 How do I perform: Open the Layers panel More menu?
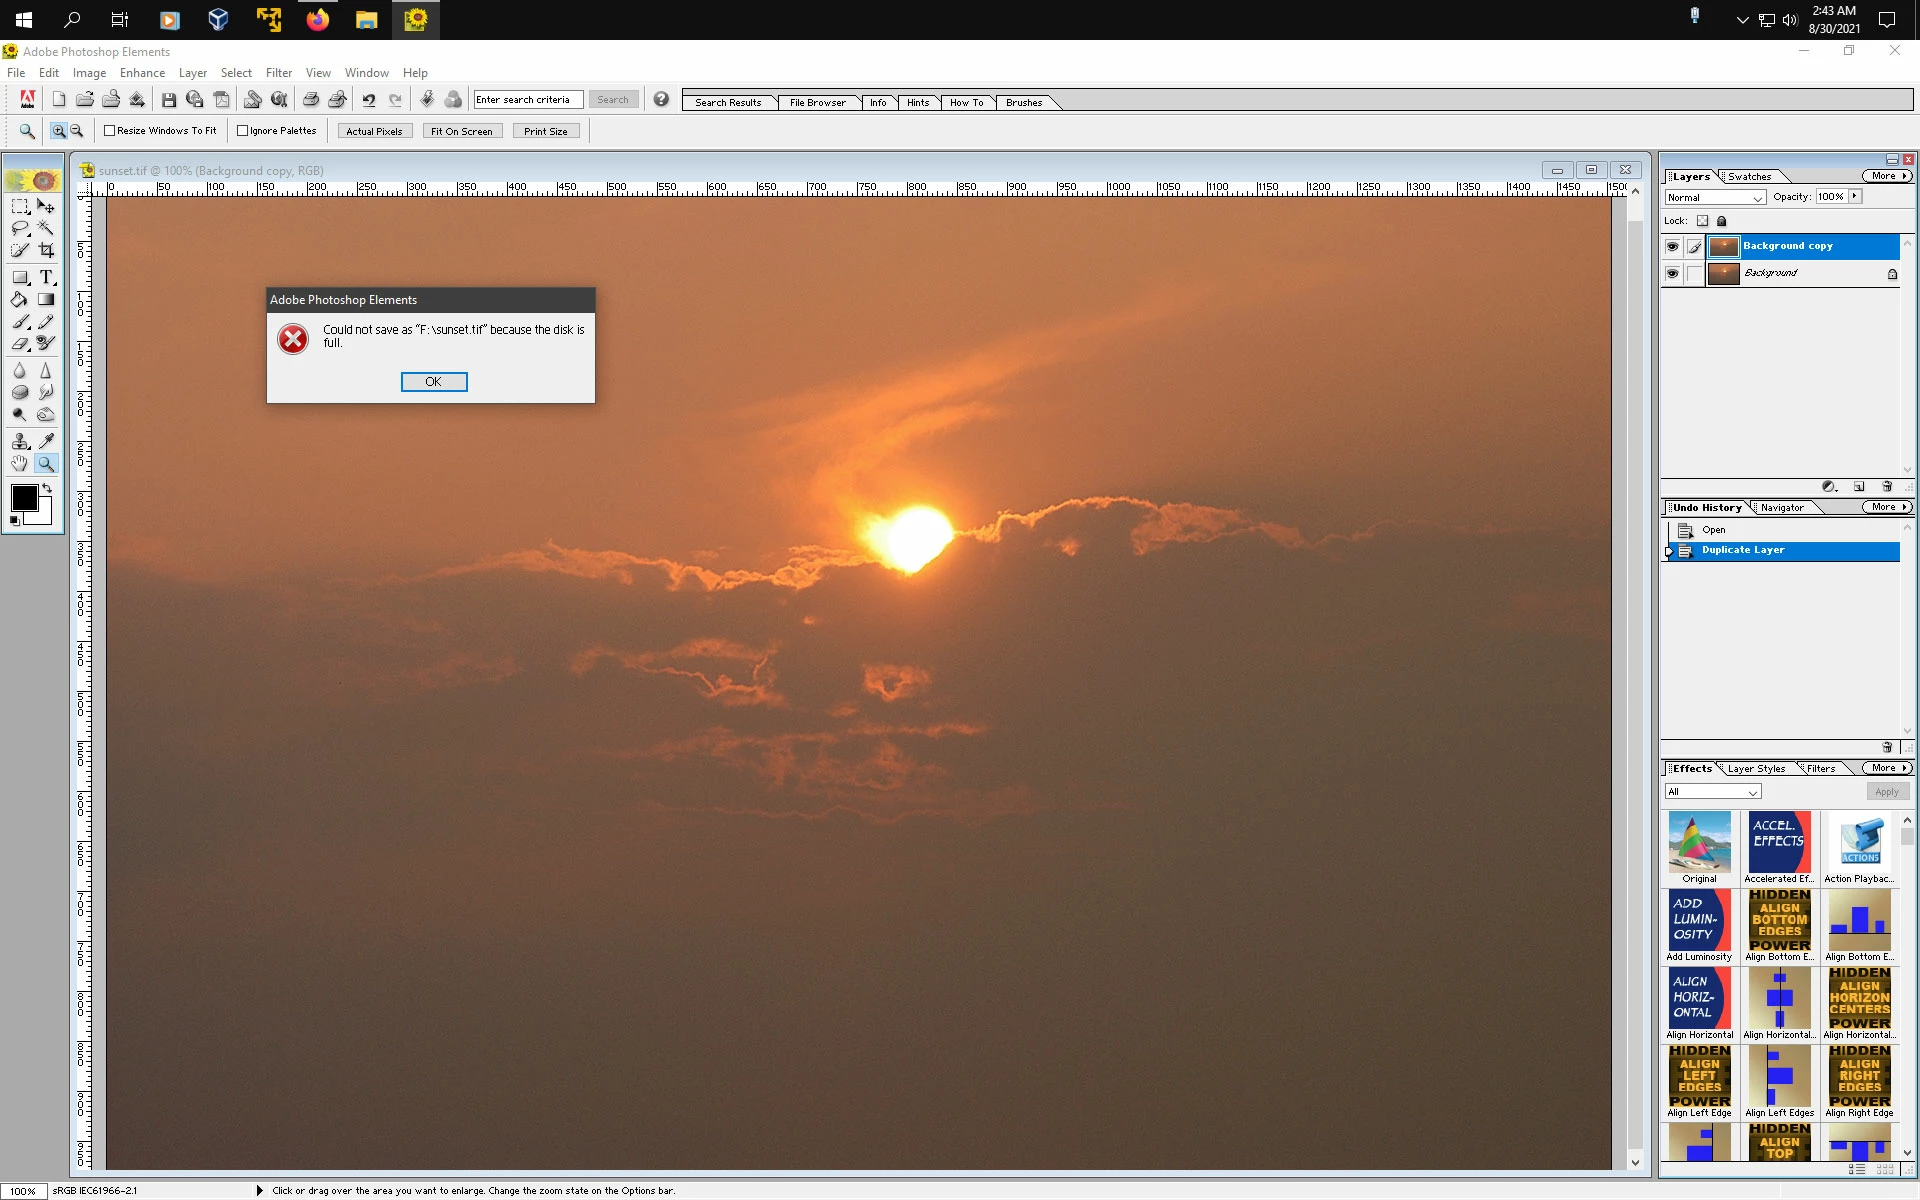click(1887, 176)
